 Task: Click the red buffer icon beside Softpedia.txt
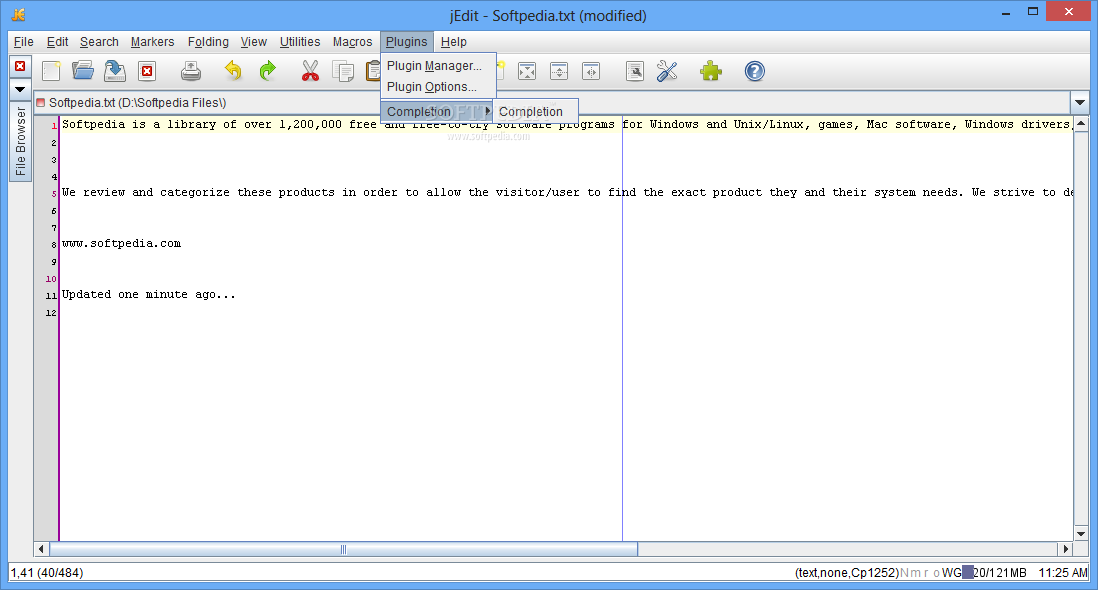[x=41, y=103]
